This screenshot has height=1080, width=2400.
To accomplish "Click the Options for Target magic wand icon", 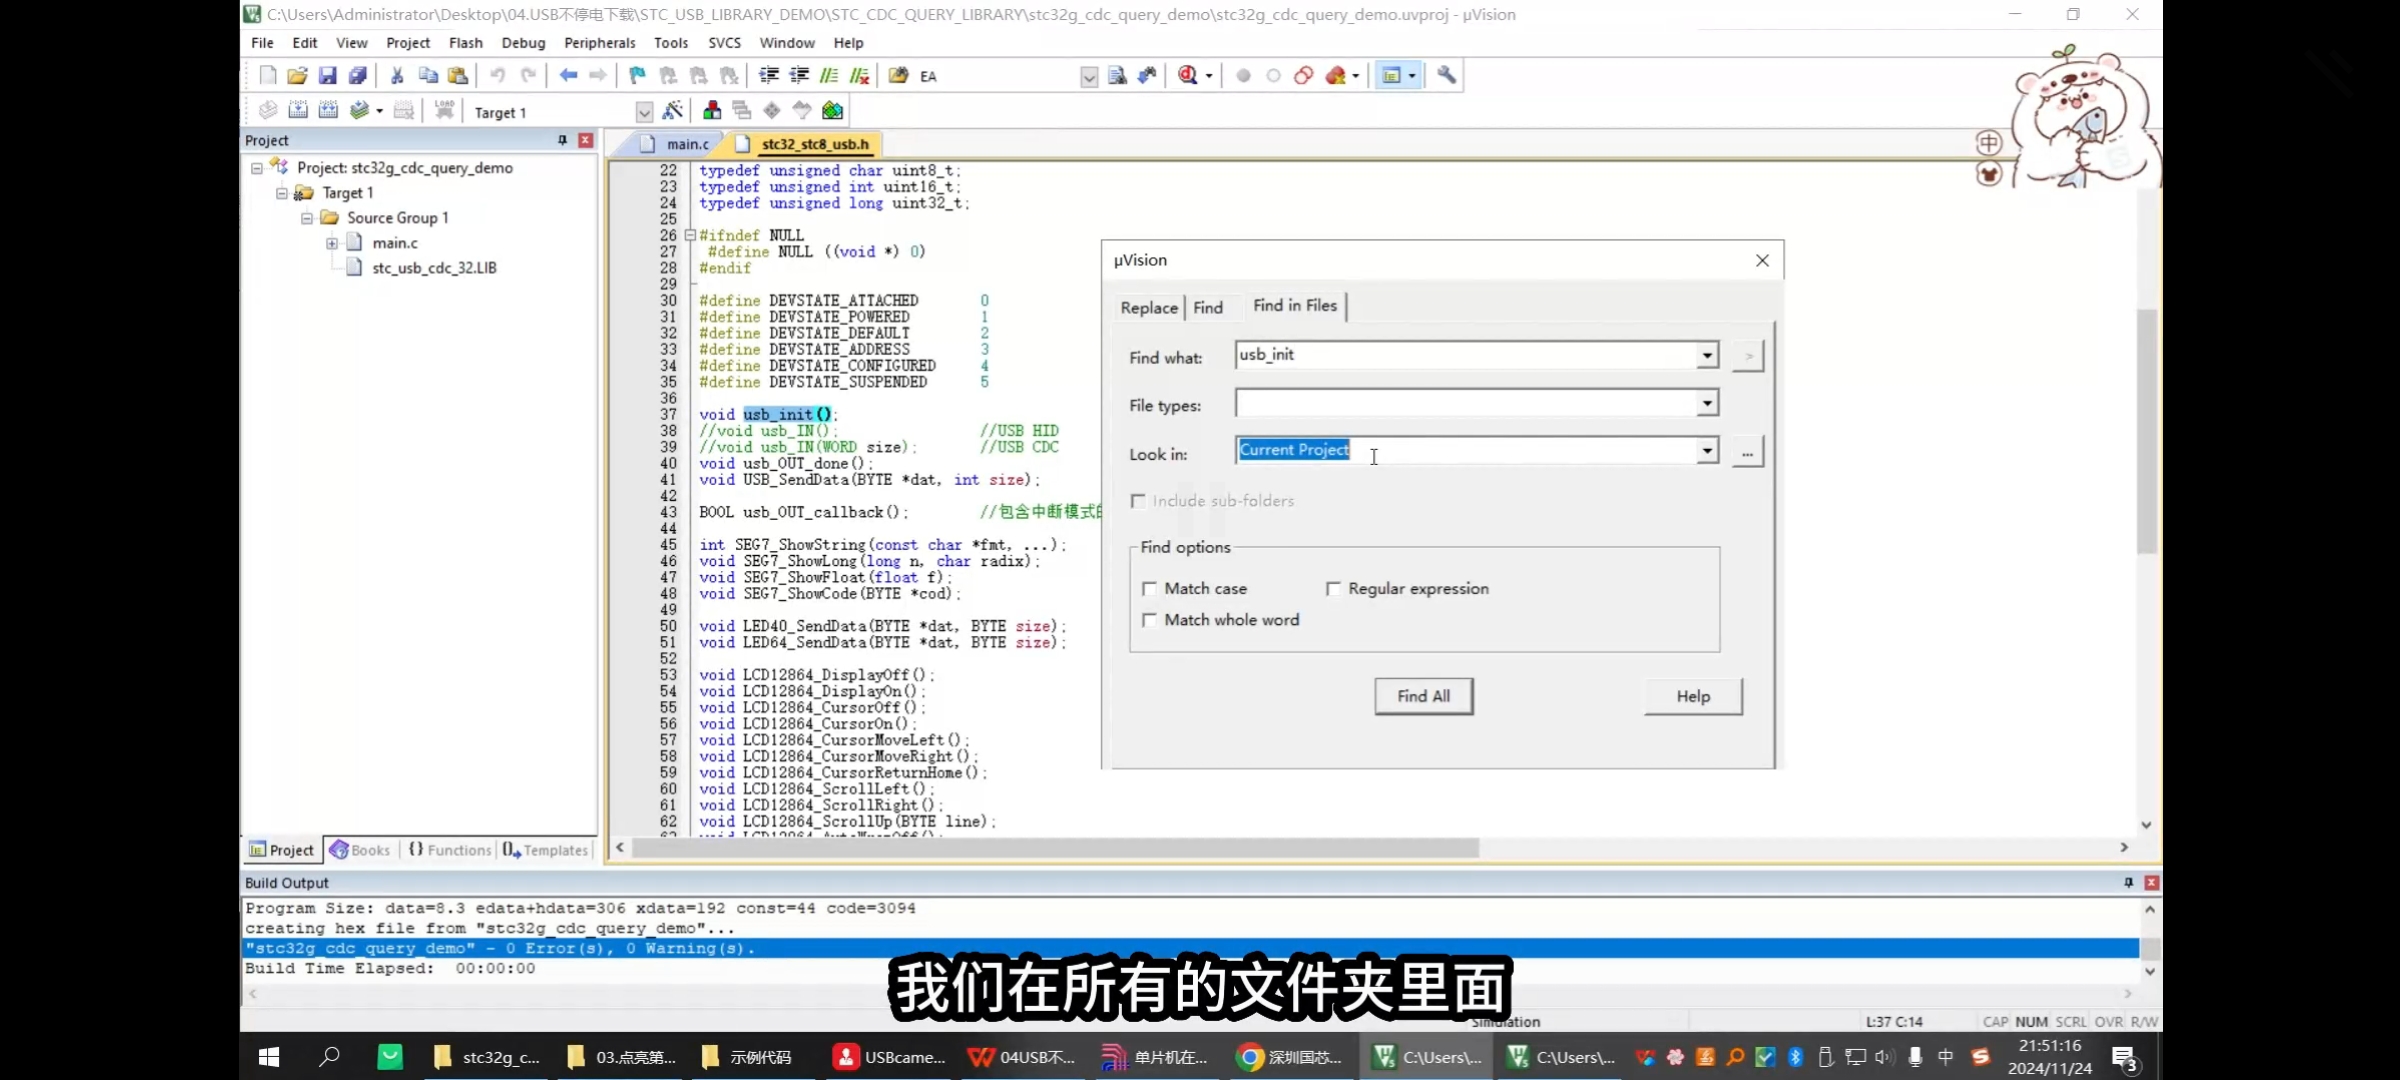I will coord(673,110).
